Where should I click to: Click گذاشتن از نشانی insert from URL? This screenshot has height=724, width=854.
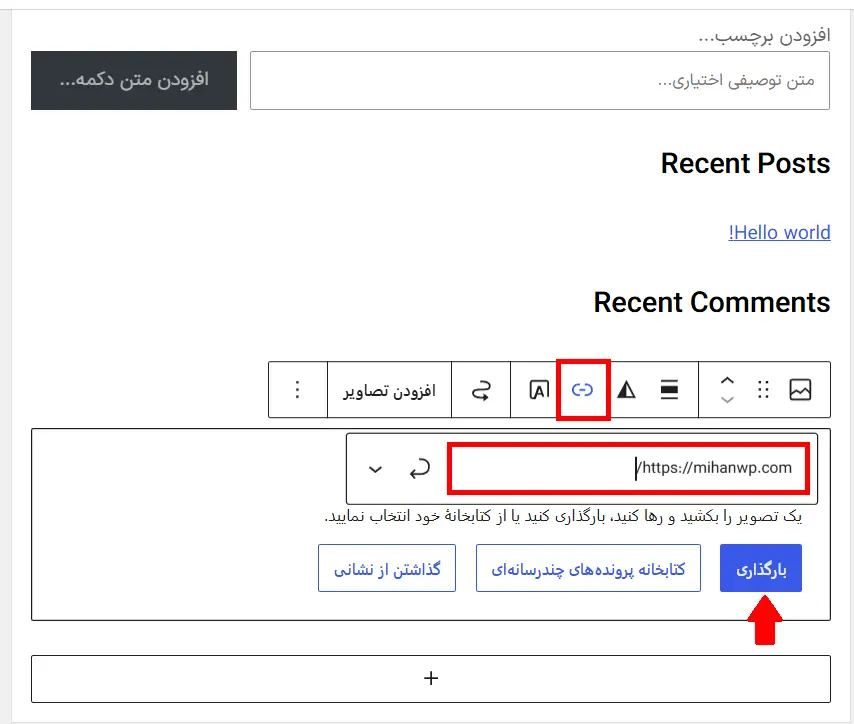pyautogui.click(x=387, y=568)
